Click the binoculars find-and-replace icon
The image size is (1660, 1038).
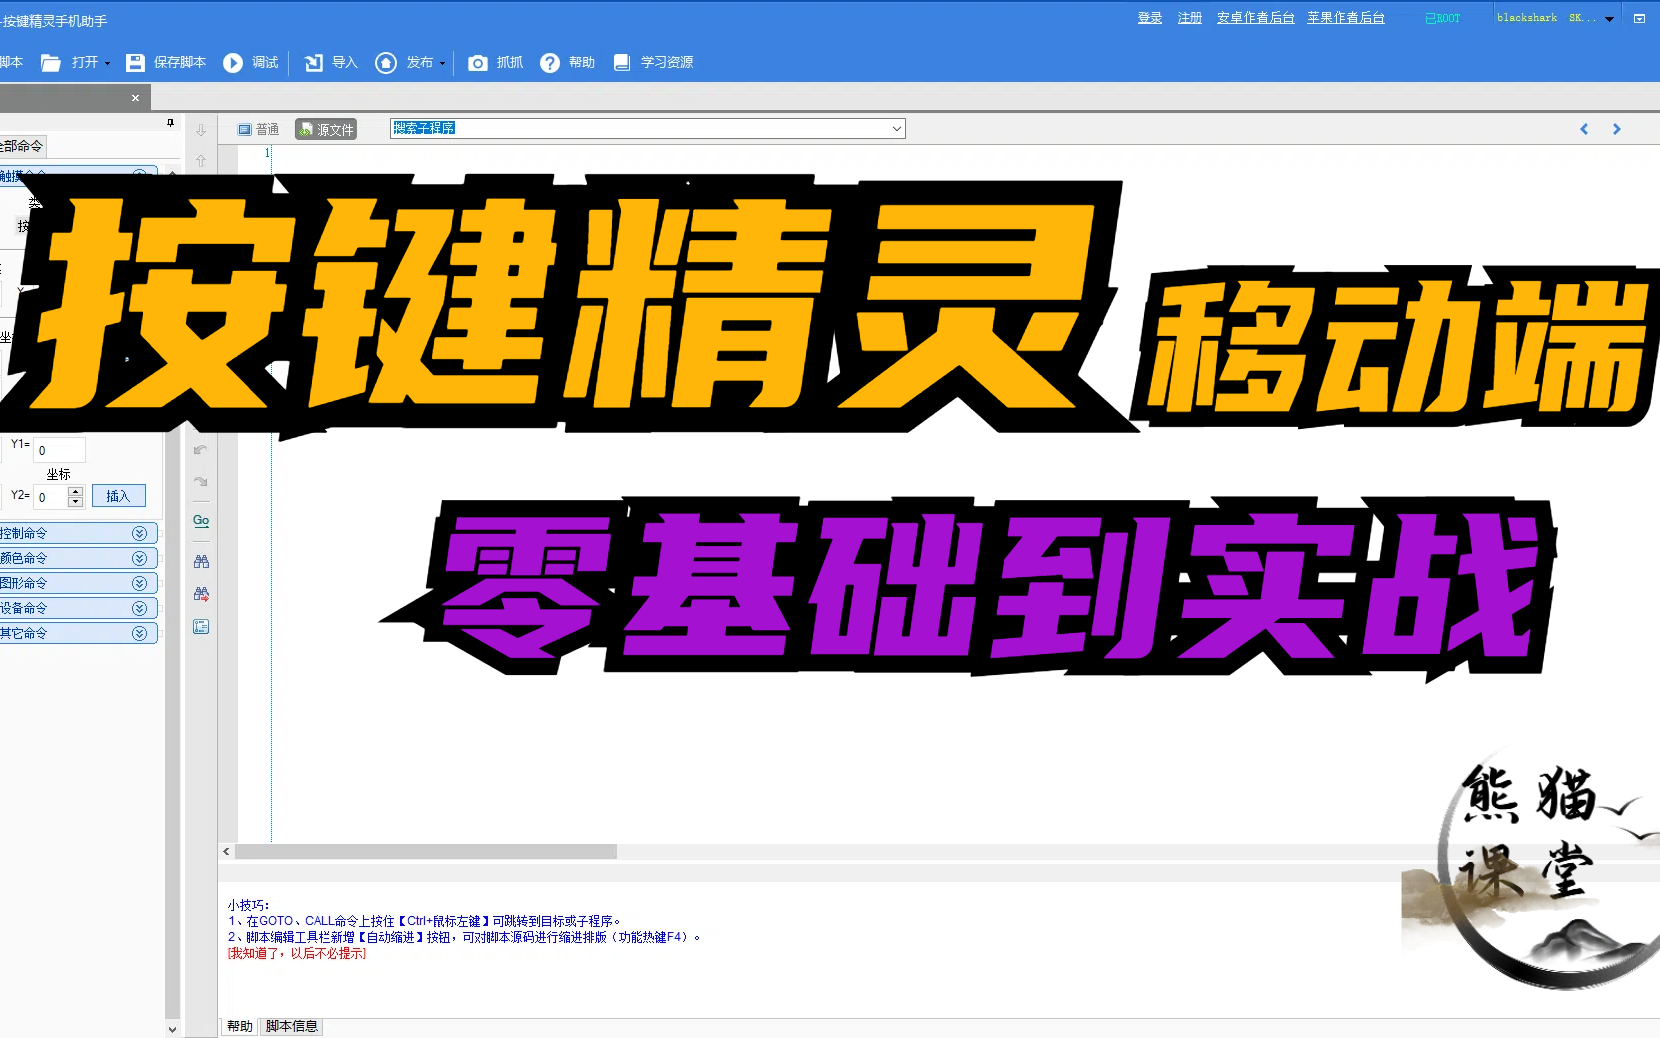[201, 594]
